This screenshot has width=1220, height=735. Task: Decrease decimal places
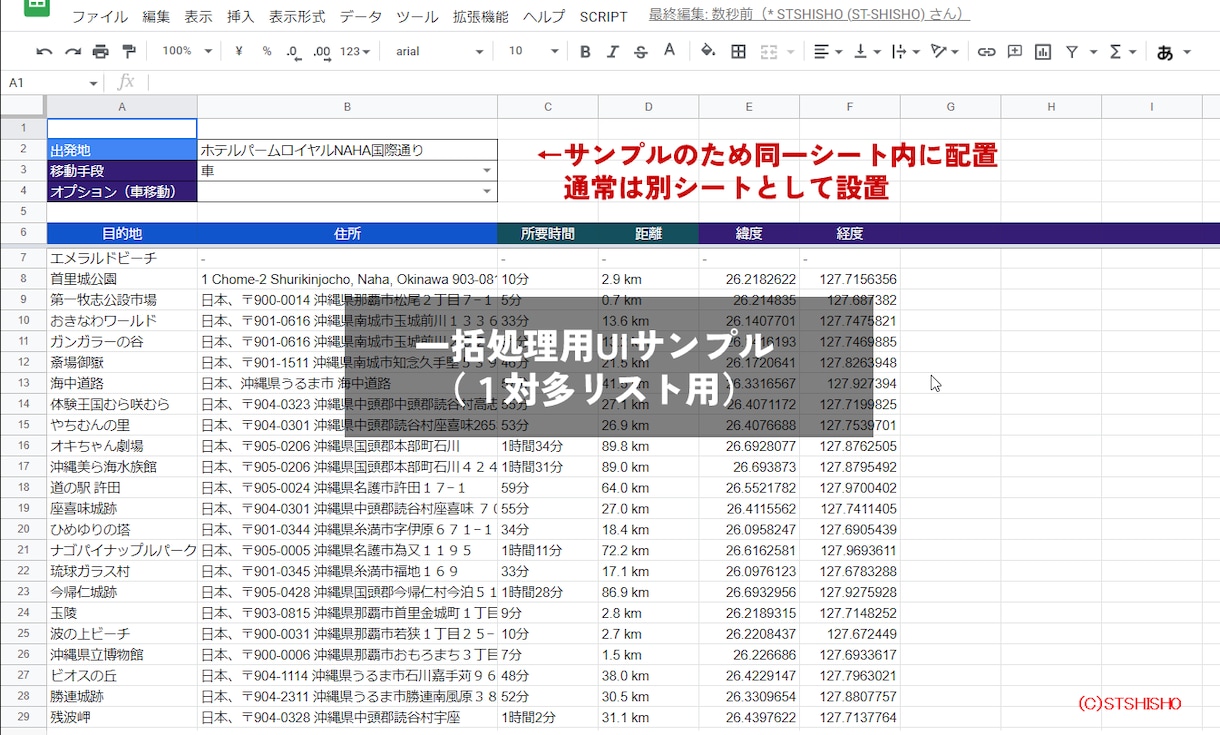pos(294,52)
